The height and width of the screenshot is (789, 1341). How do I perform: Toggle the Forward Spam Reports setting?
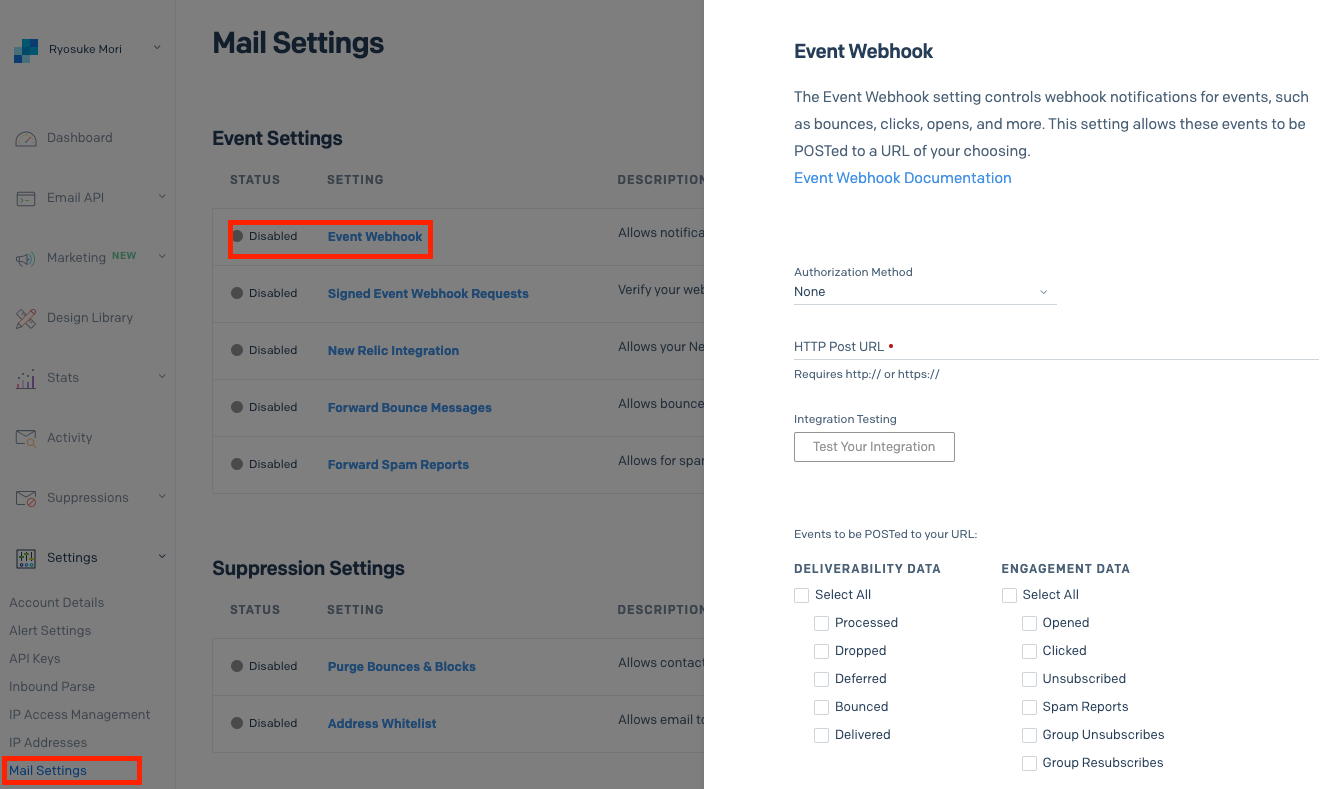point(397,464)
